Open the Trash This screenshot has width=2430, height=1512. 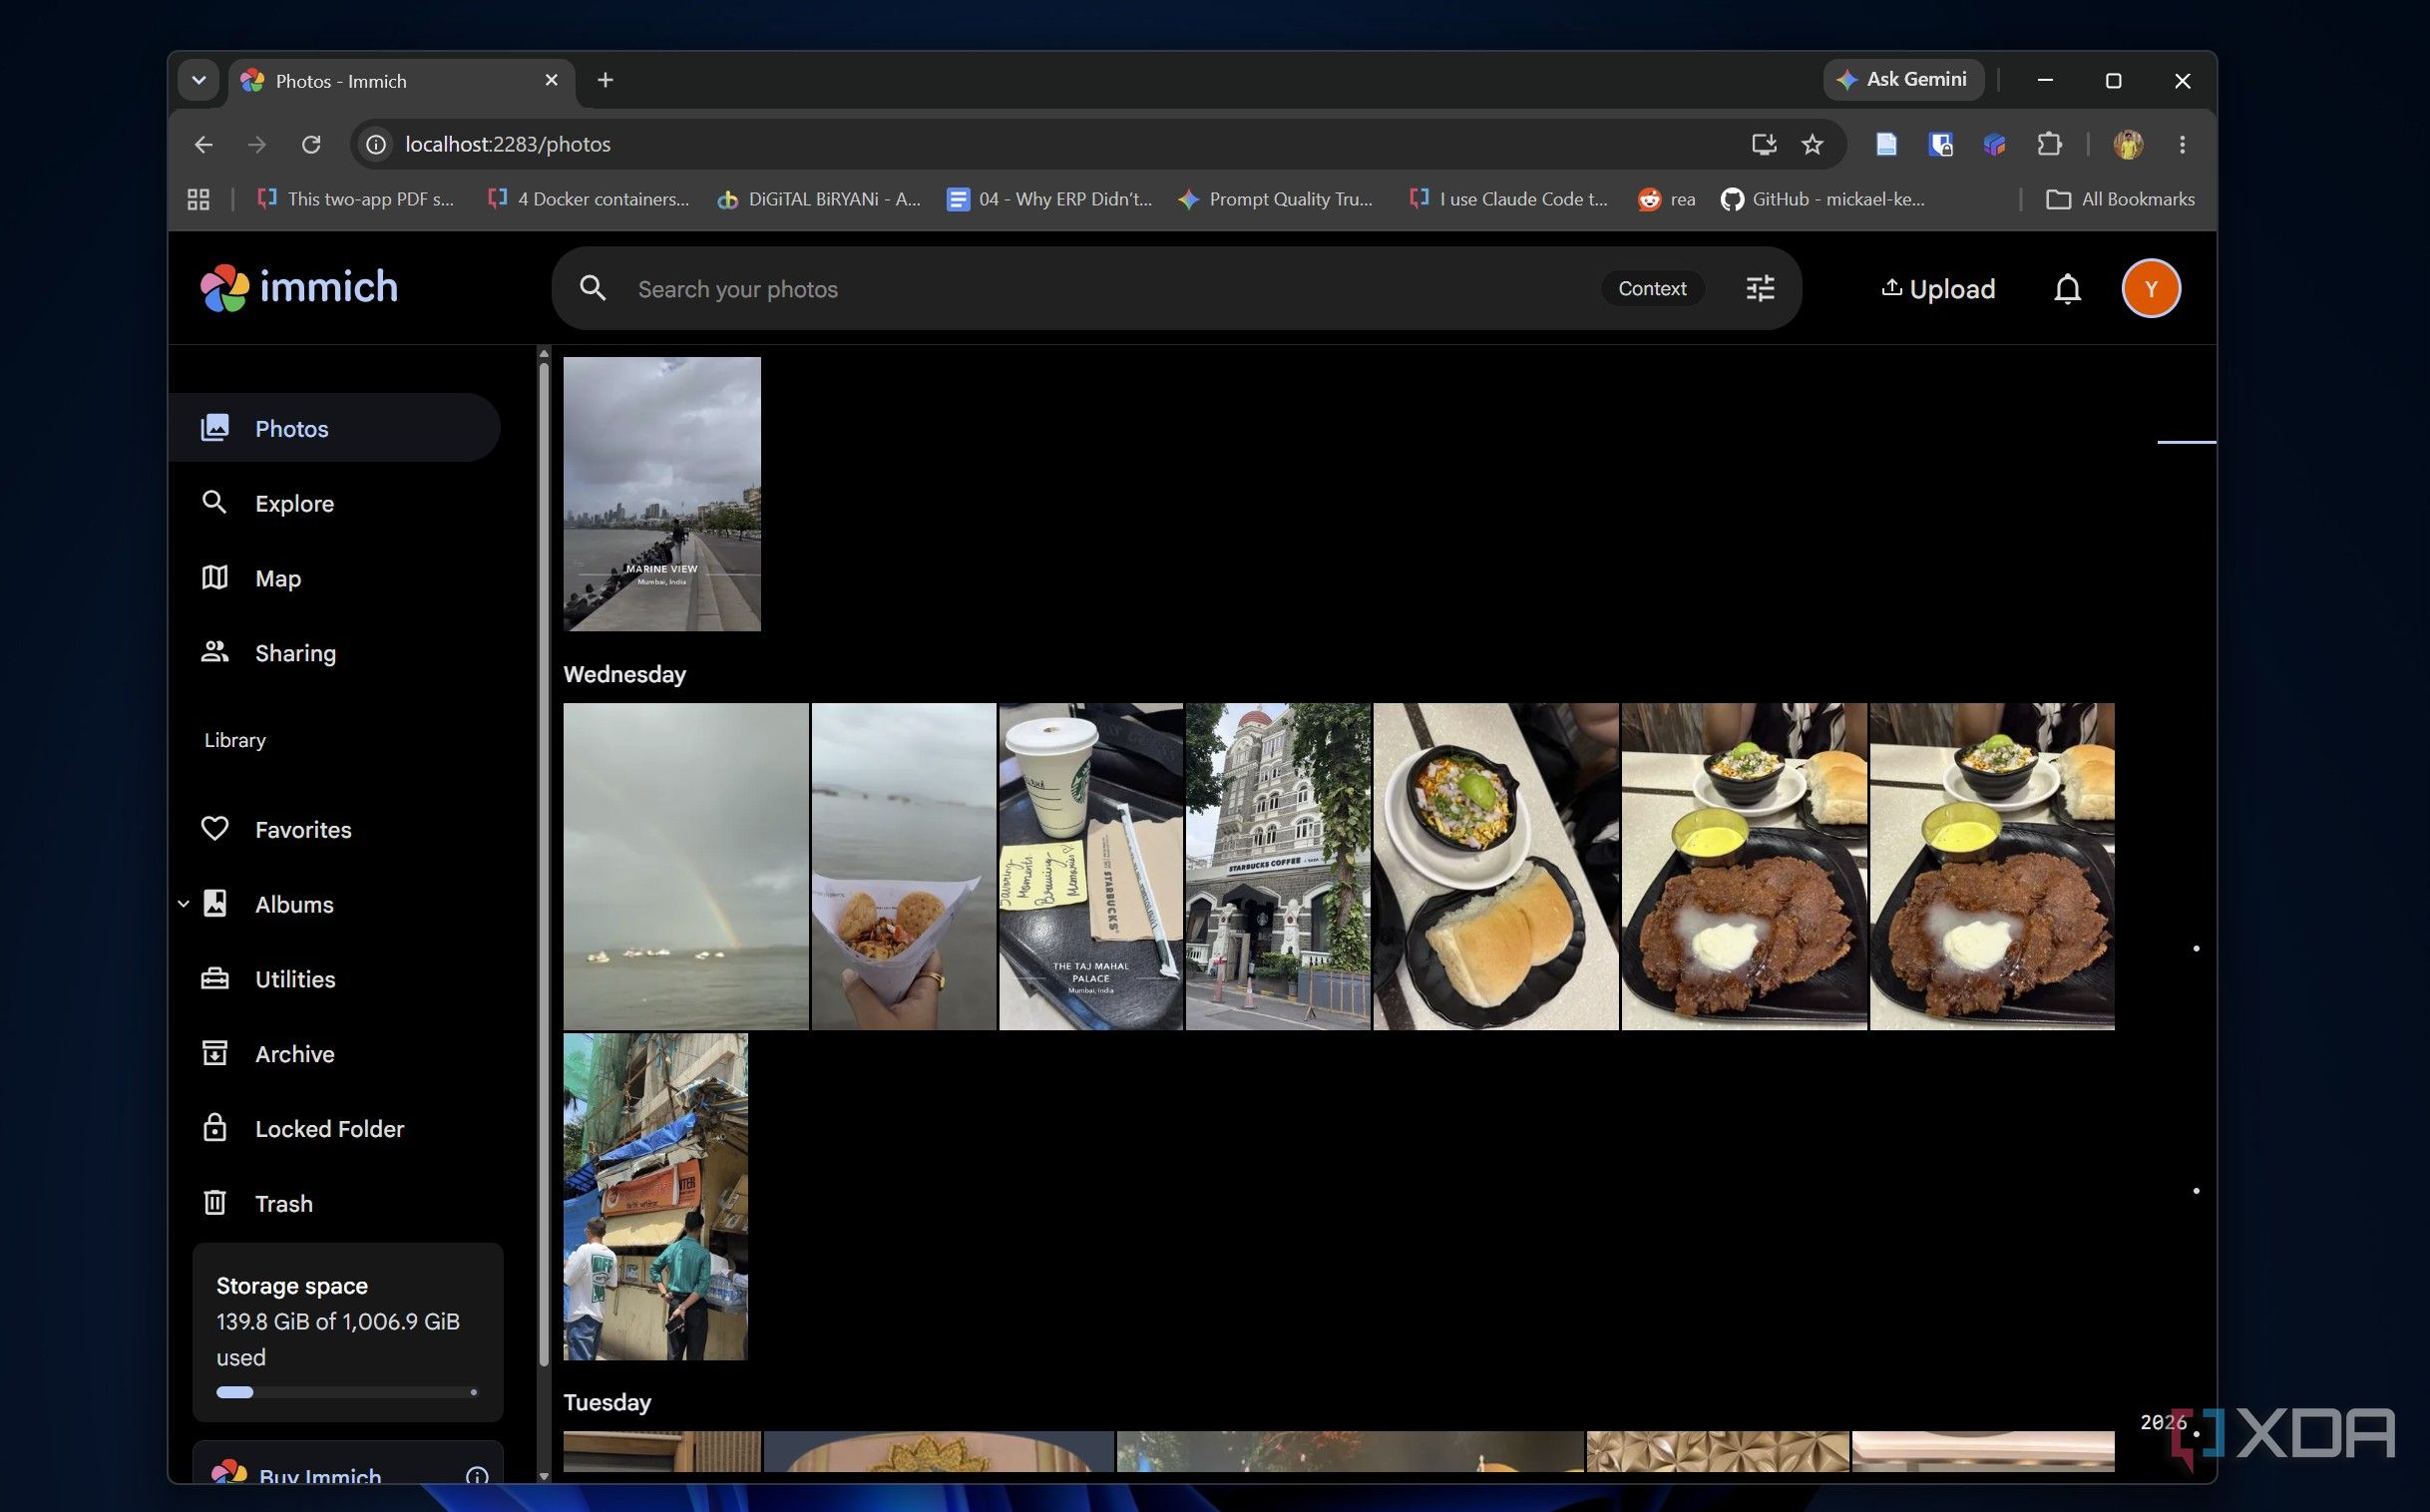click(334, 1203)
